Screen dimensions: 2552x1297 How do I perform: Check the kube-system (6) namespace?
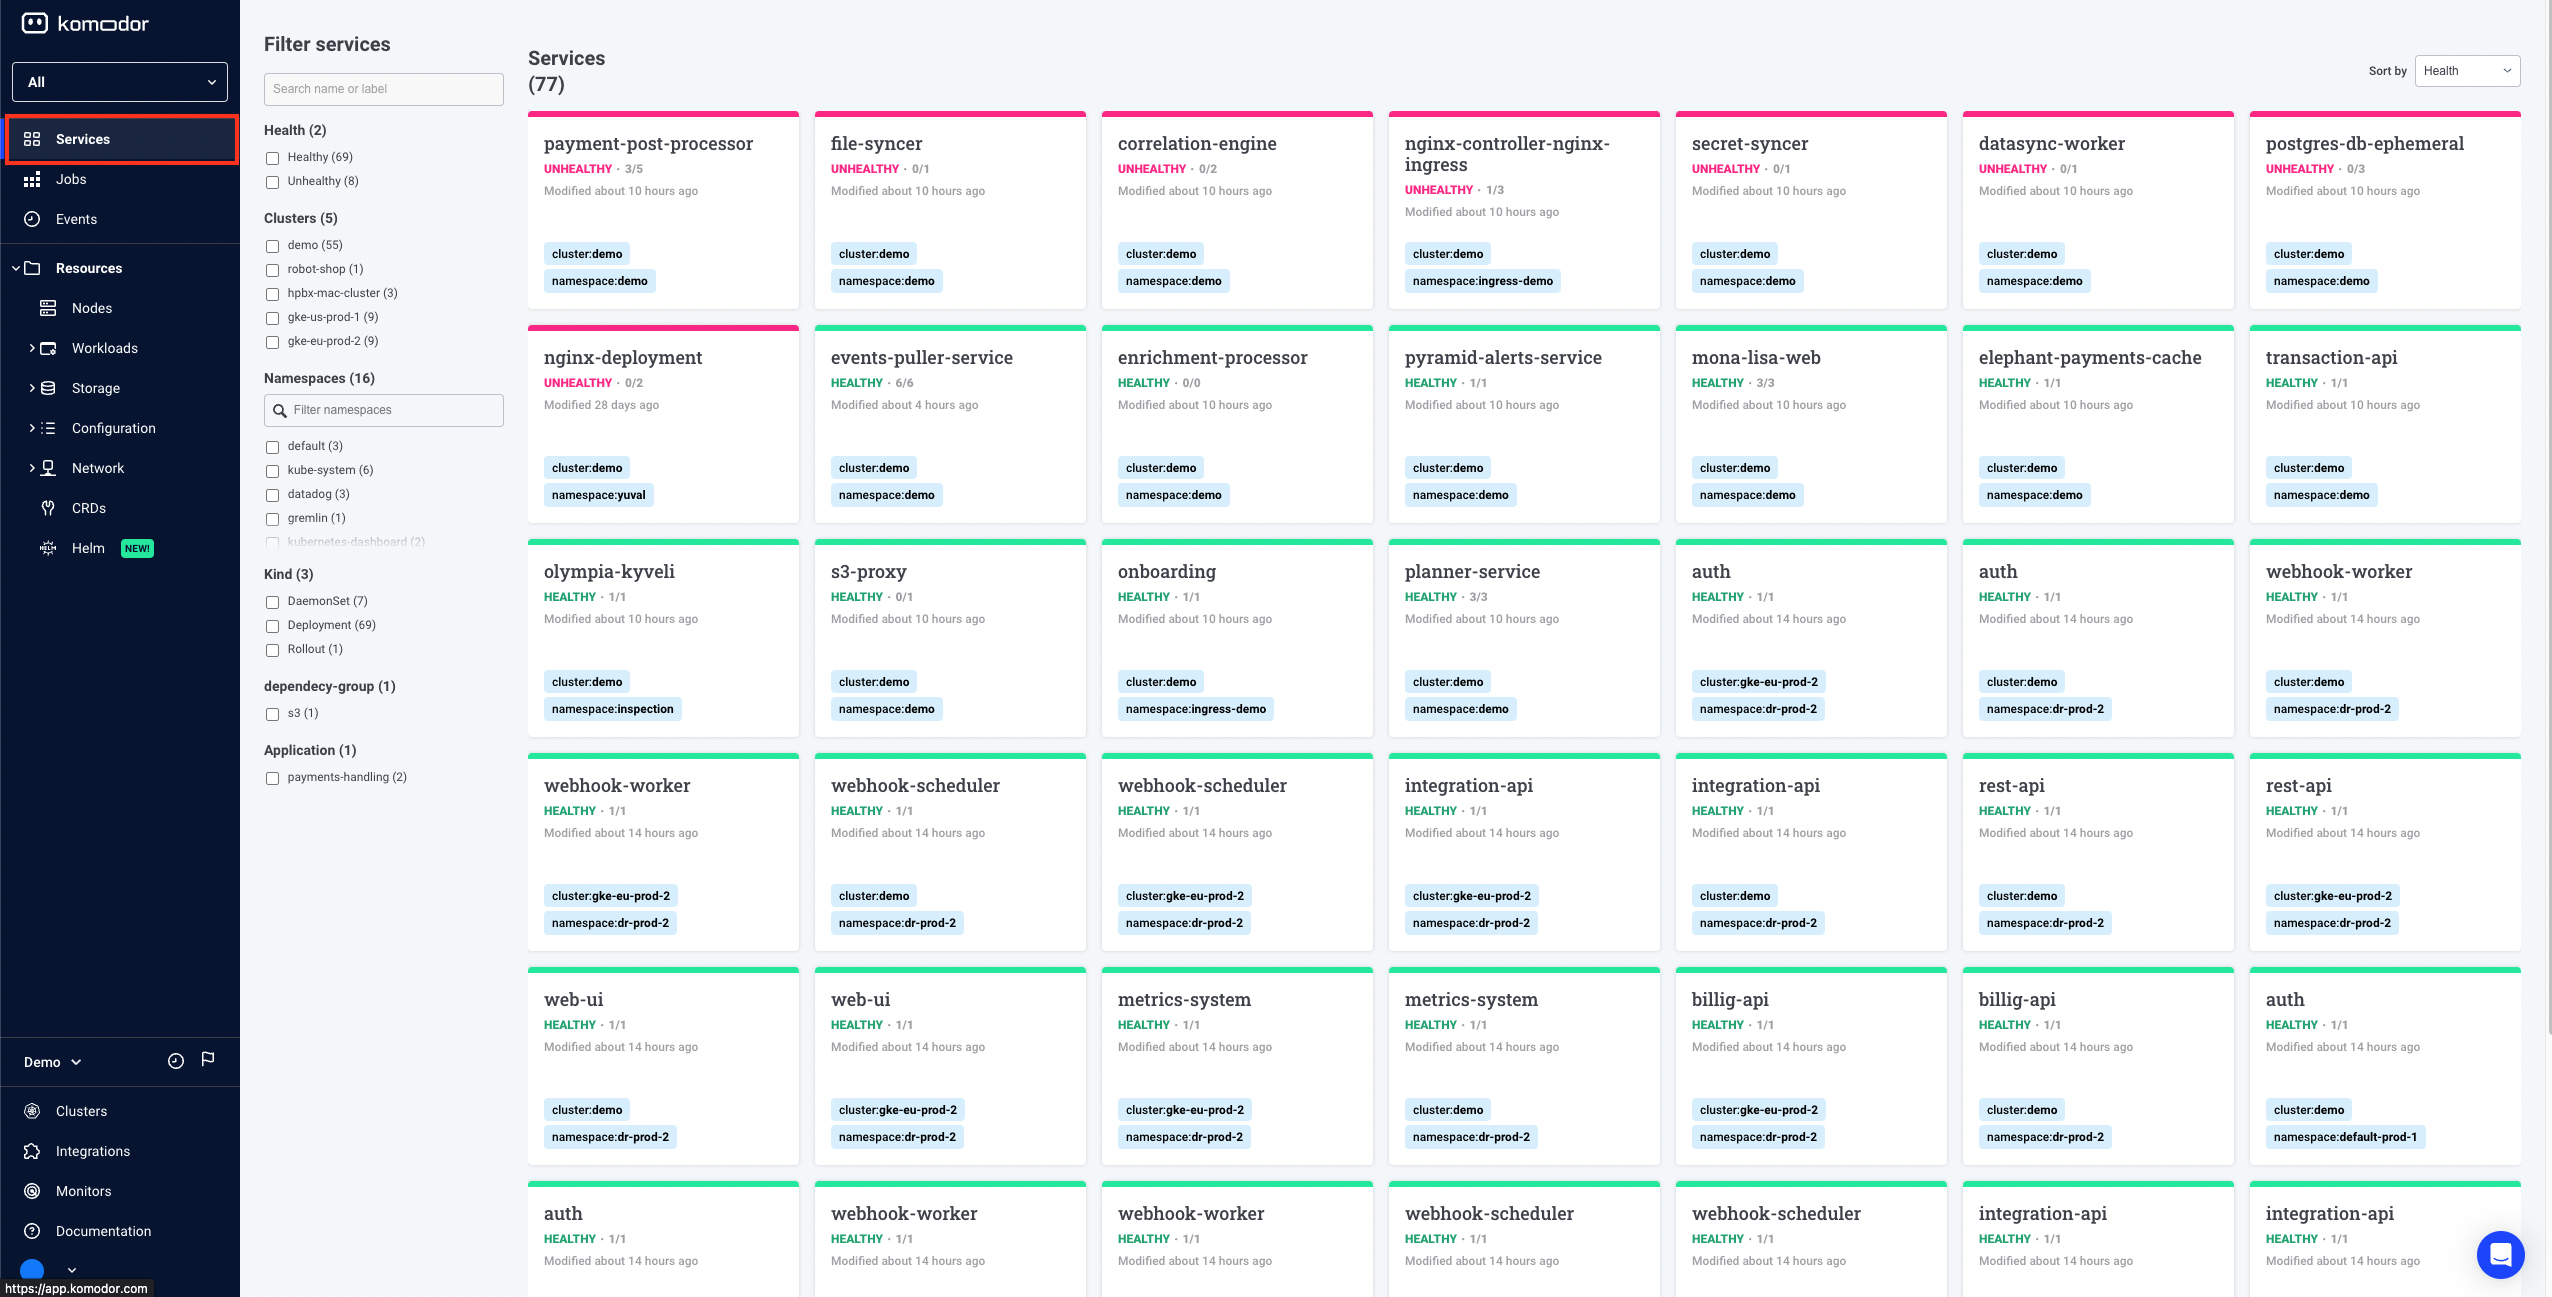coord(272,471)
